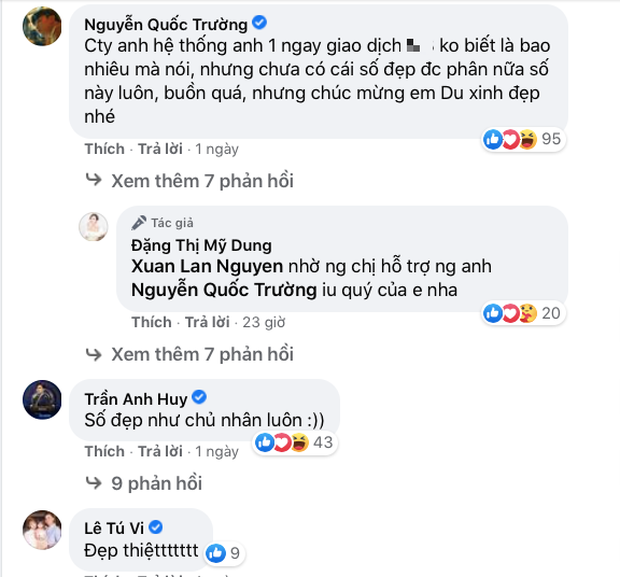Click Đặng Thị Mỹ Dung's avatar

(x=94, y=226)
